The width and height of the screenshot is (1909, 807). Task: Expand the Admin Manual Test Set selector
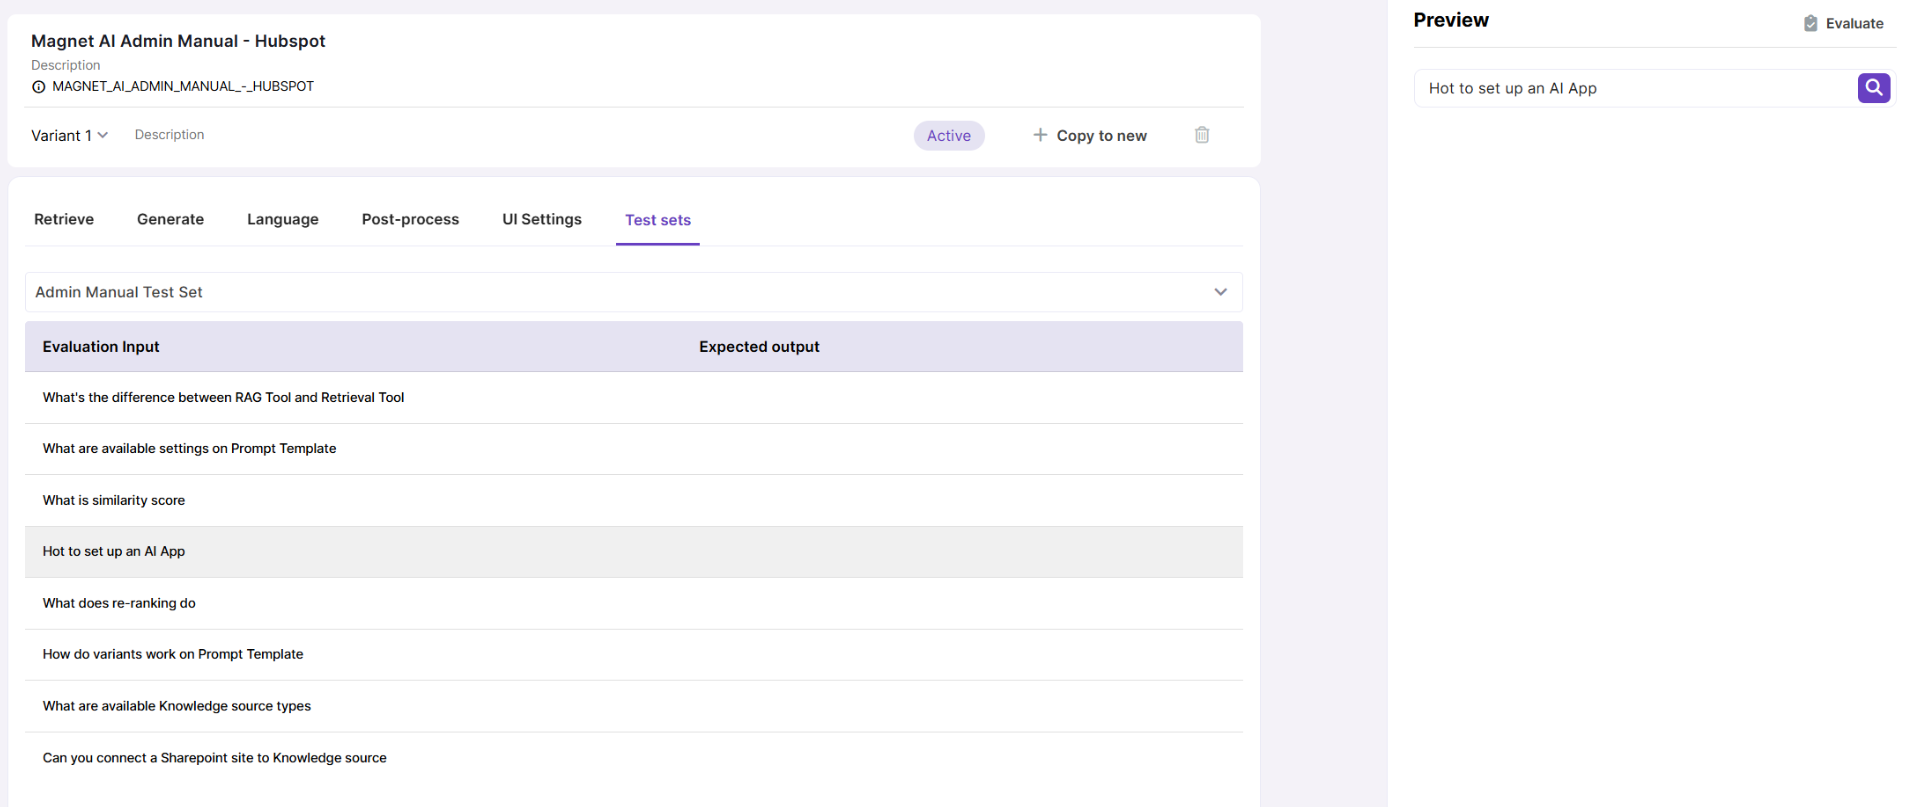pyautogui.click(x=1219, y=292)
